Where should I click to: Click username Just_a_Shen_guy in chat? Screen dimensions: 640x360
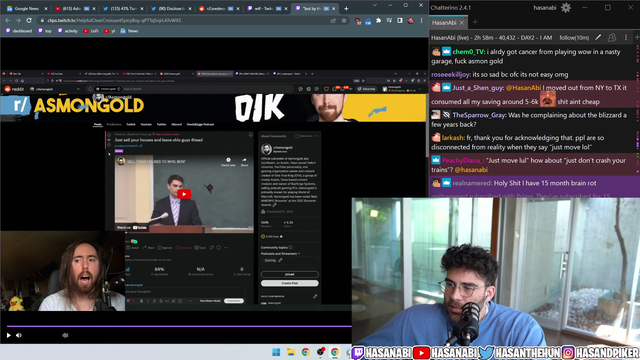(478, 88)
